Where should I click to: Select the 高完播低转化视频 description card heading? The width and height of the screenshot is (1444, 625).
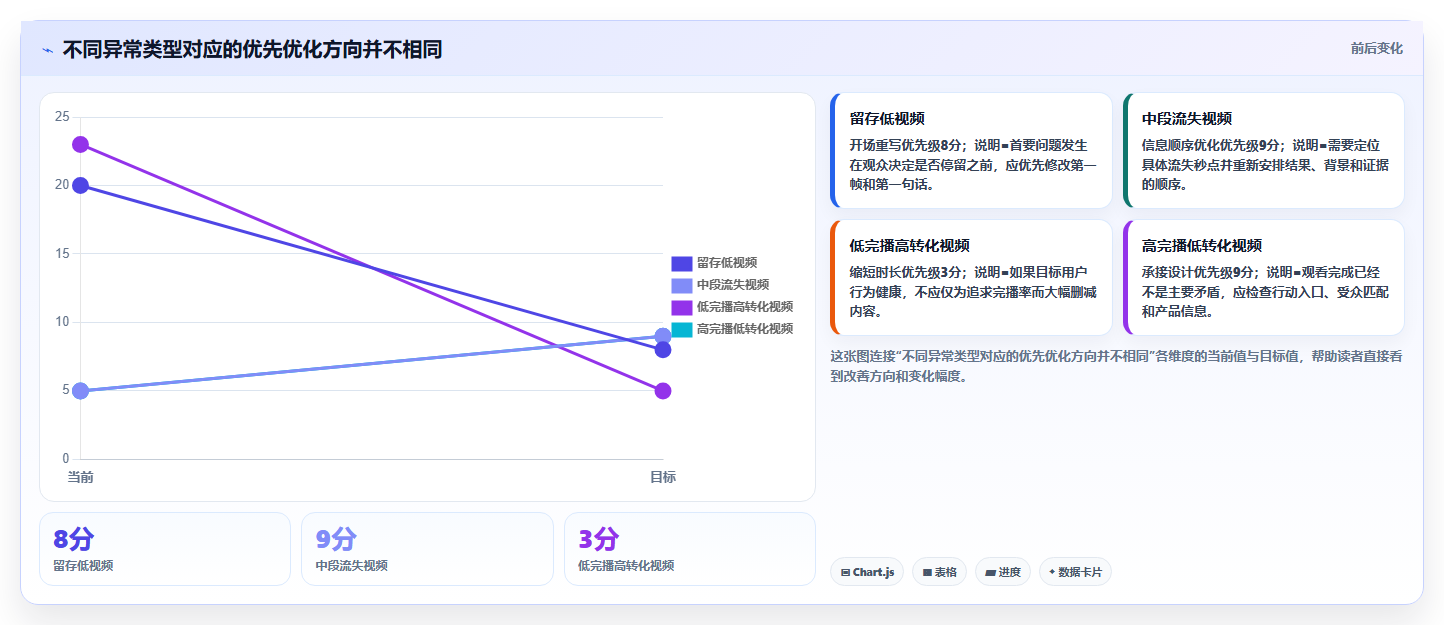(x=1202, y=246)
